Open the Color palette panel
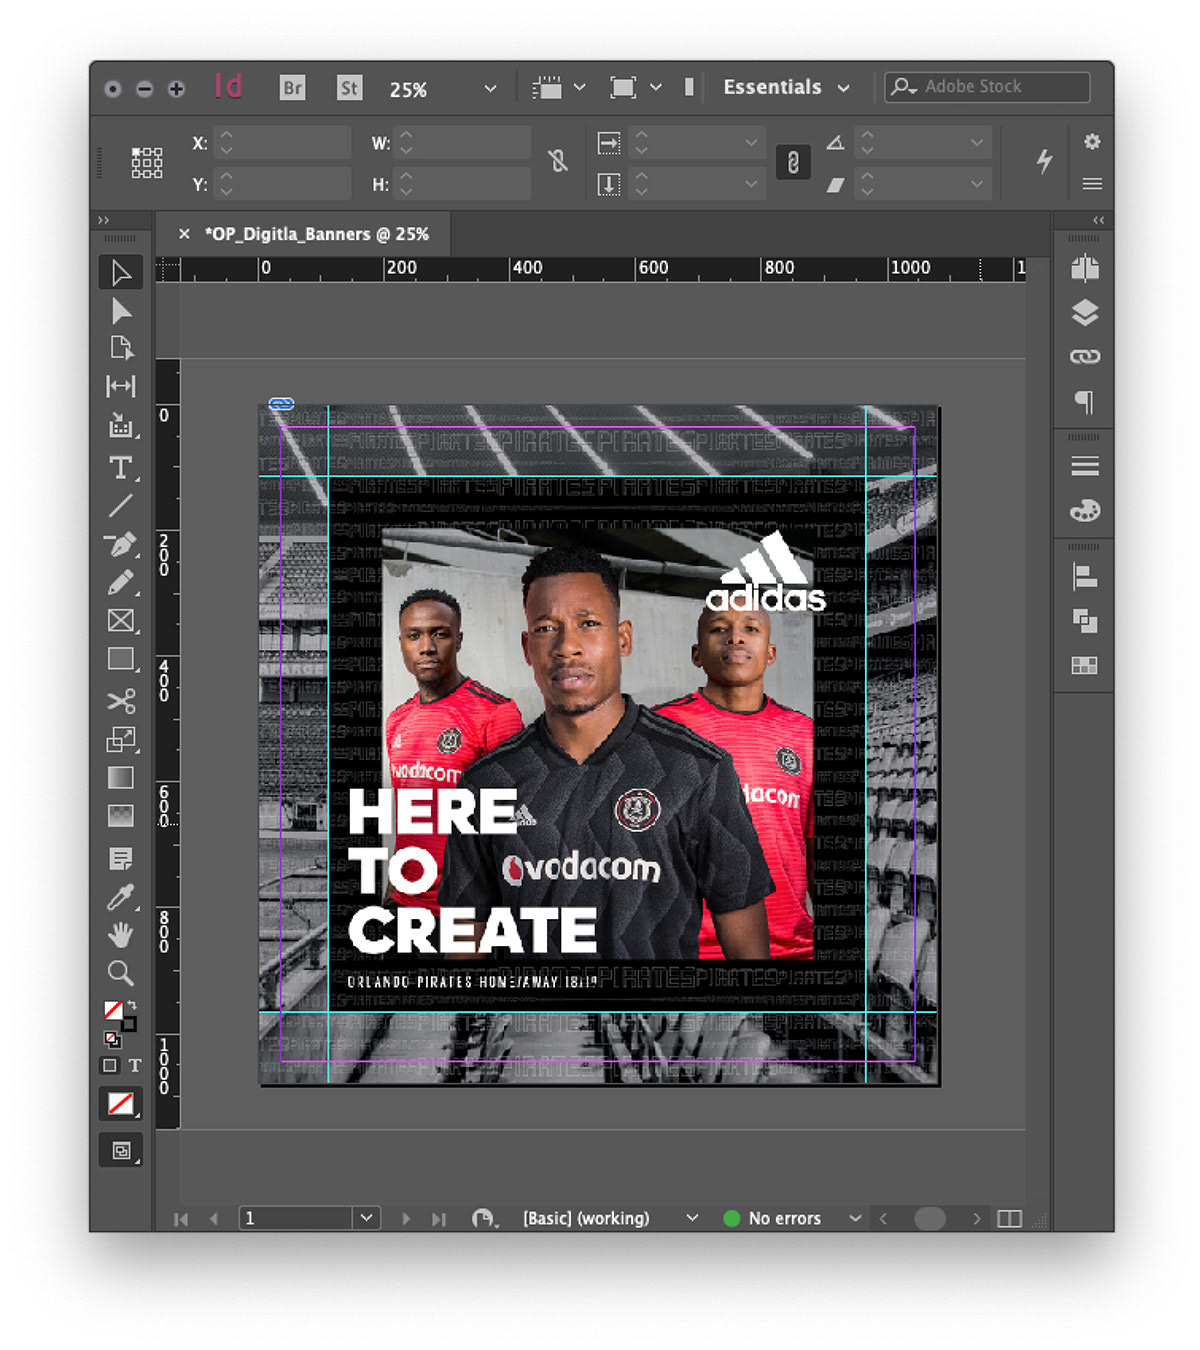Screen dimensions: 1200x1350 pos(1085,511)
